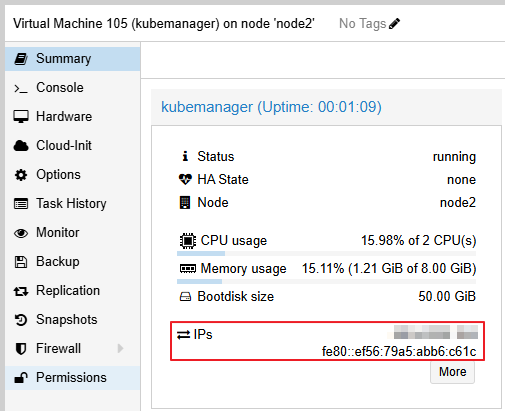Click the Summary book icon
This screenshot has height=411, width=505.
(x=21, y=59)
